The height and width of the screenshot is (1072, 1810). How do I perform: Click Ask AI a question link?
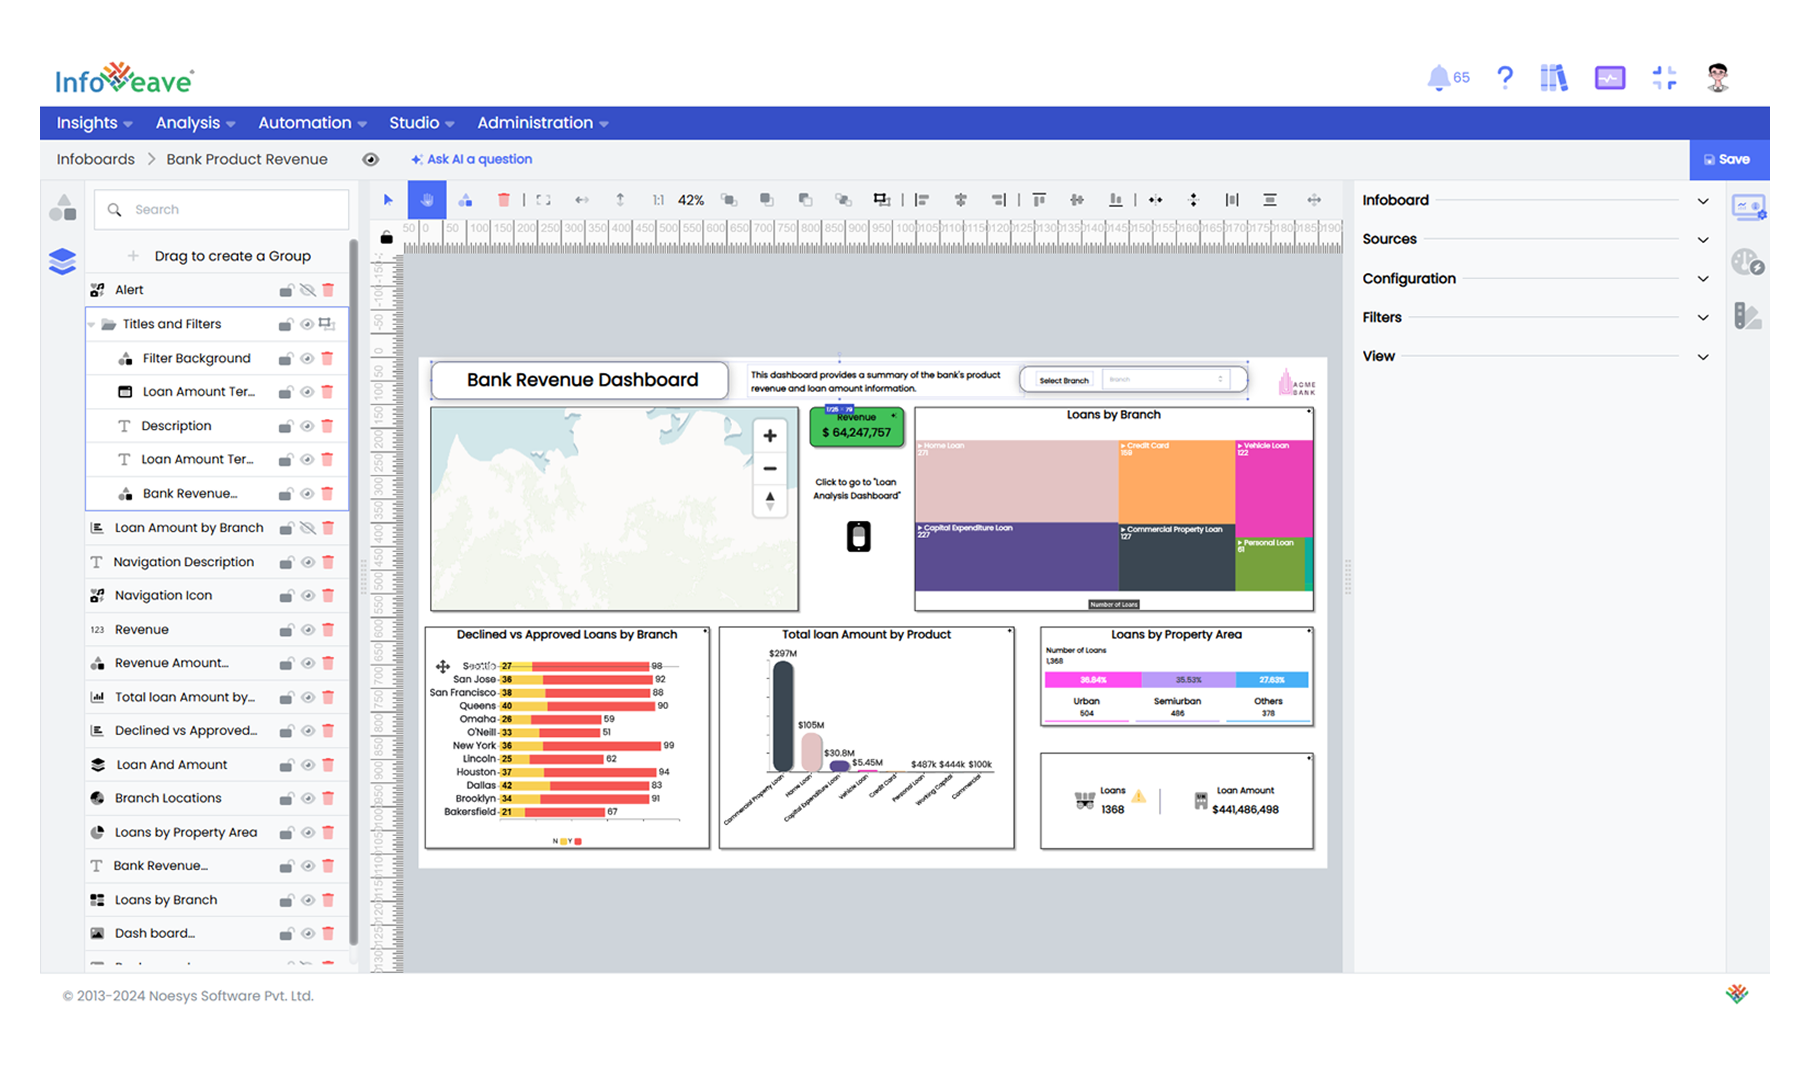(472, 160)
